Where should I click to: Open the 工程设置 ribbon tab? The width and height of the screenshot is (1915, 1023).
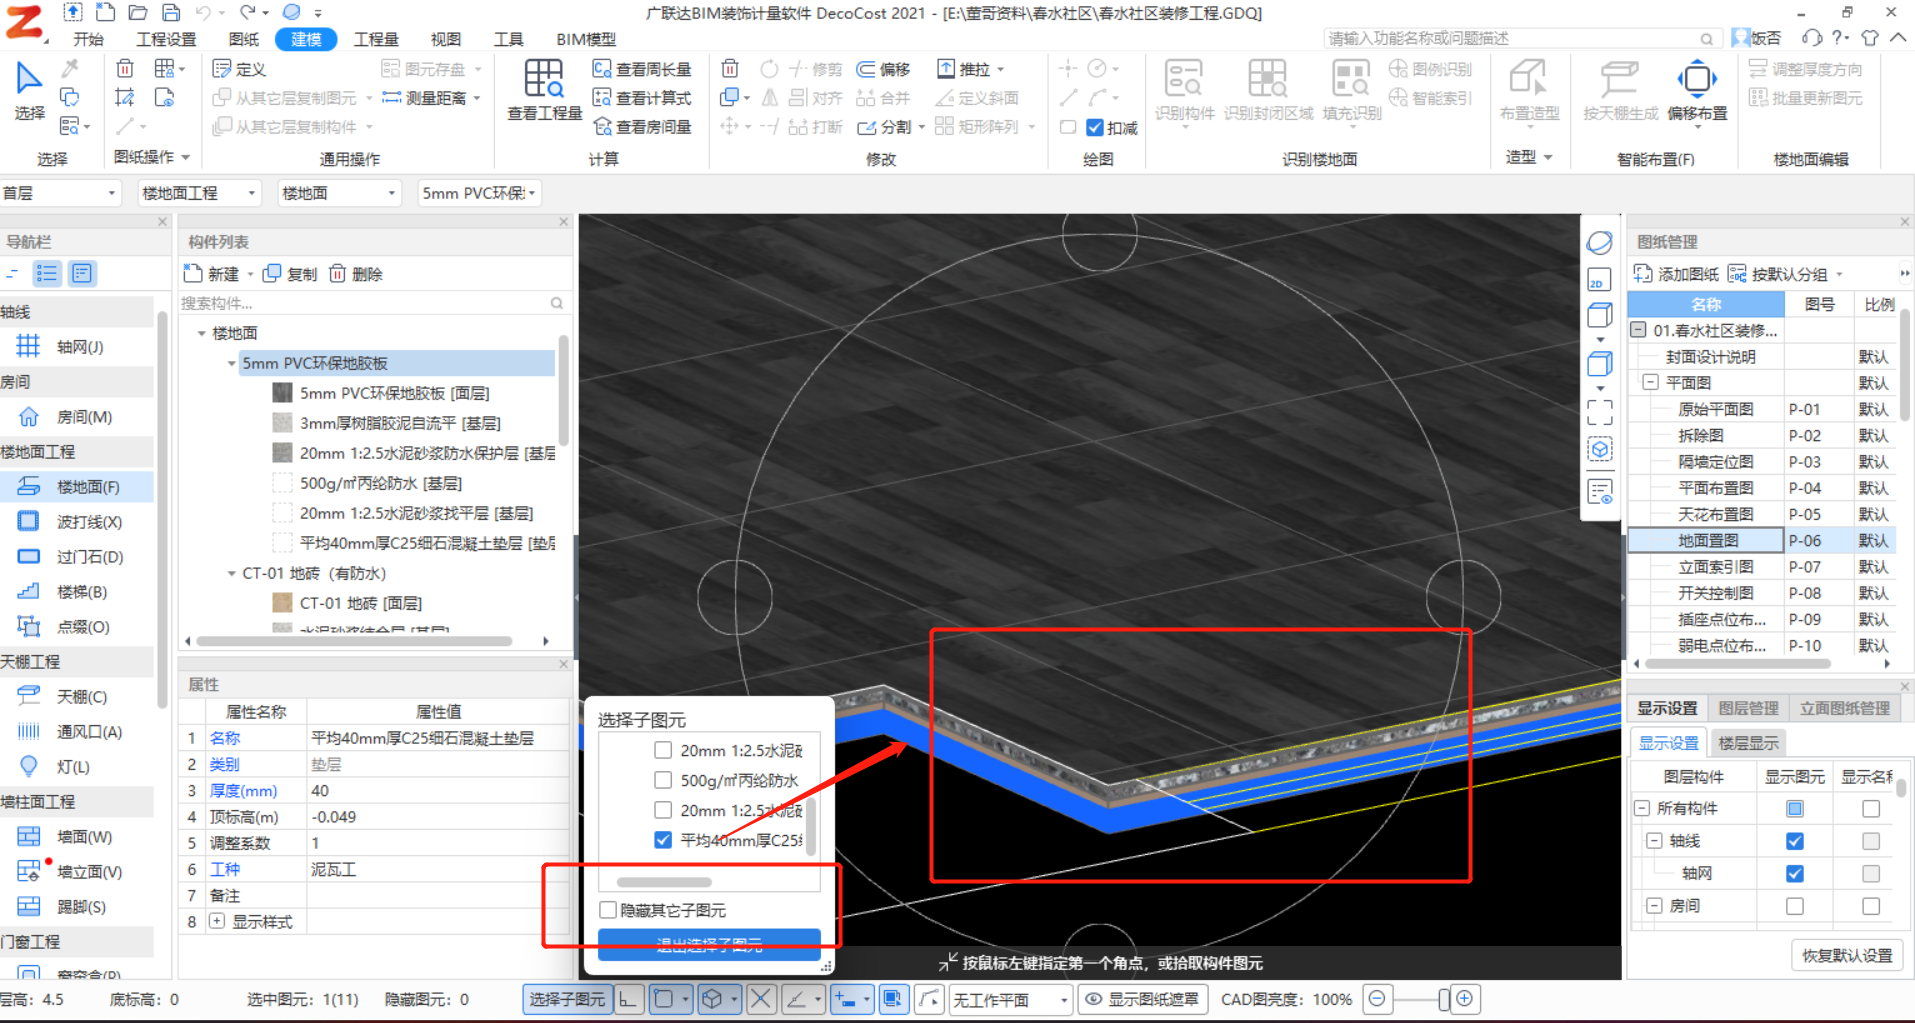(x=166, y=39)
